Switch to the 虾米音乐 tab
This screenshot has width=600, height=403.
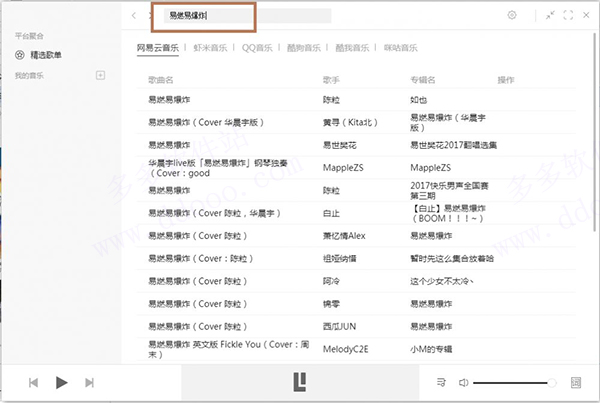click(x=210, y=48)
